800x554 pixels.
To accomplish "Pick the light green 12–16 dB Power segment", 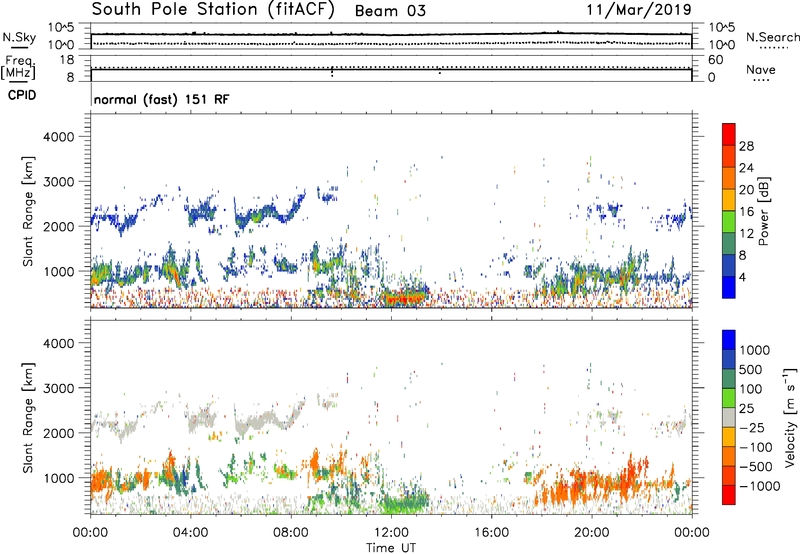I will [729, 221].
